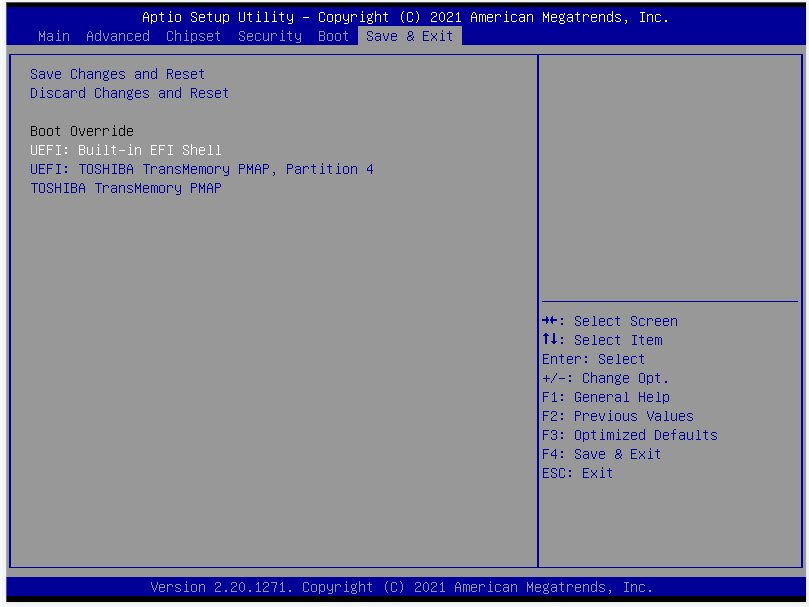This screenshot has width=809, height=607.
Task: Click the +/-: Change Opt. hint
Action: coord(605,378)
